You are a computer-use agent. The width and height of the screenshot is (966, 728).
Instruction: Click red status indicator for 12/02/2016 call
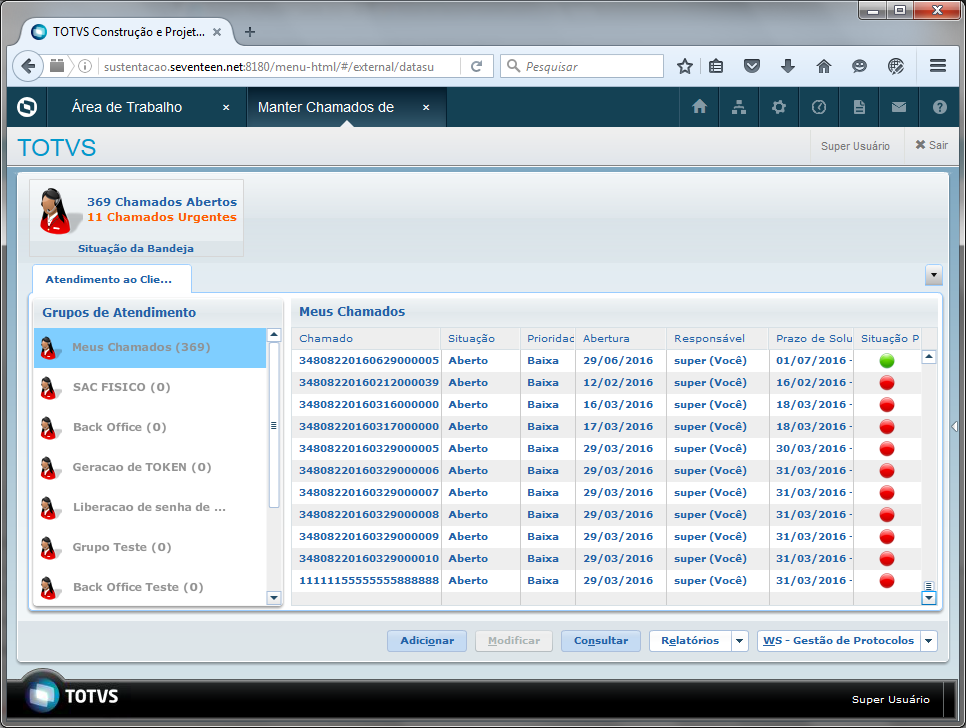tap(887, 383)
